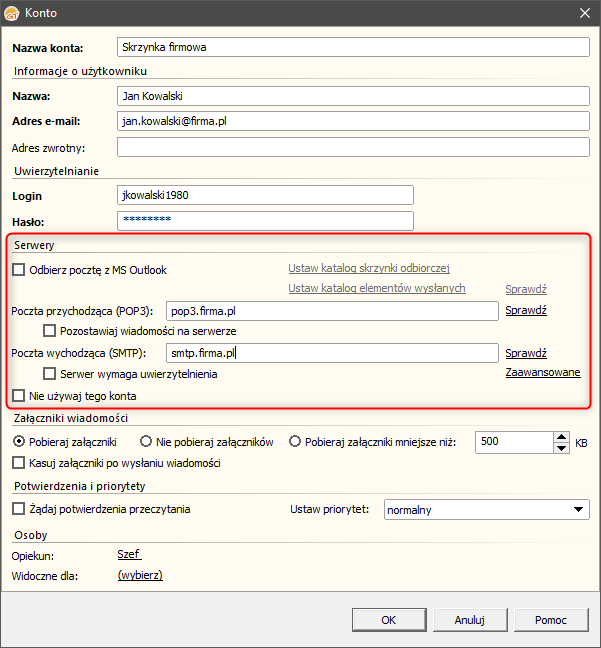Select Pobieraj załączniki radio option
This screenshot has height=648, width=601.
point(19,442)
